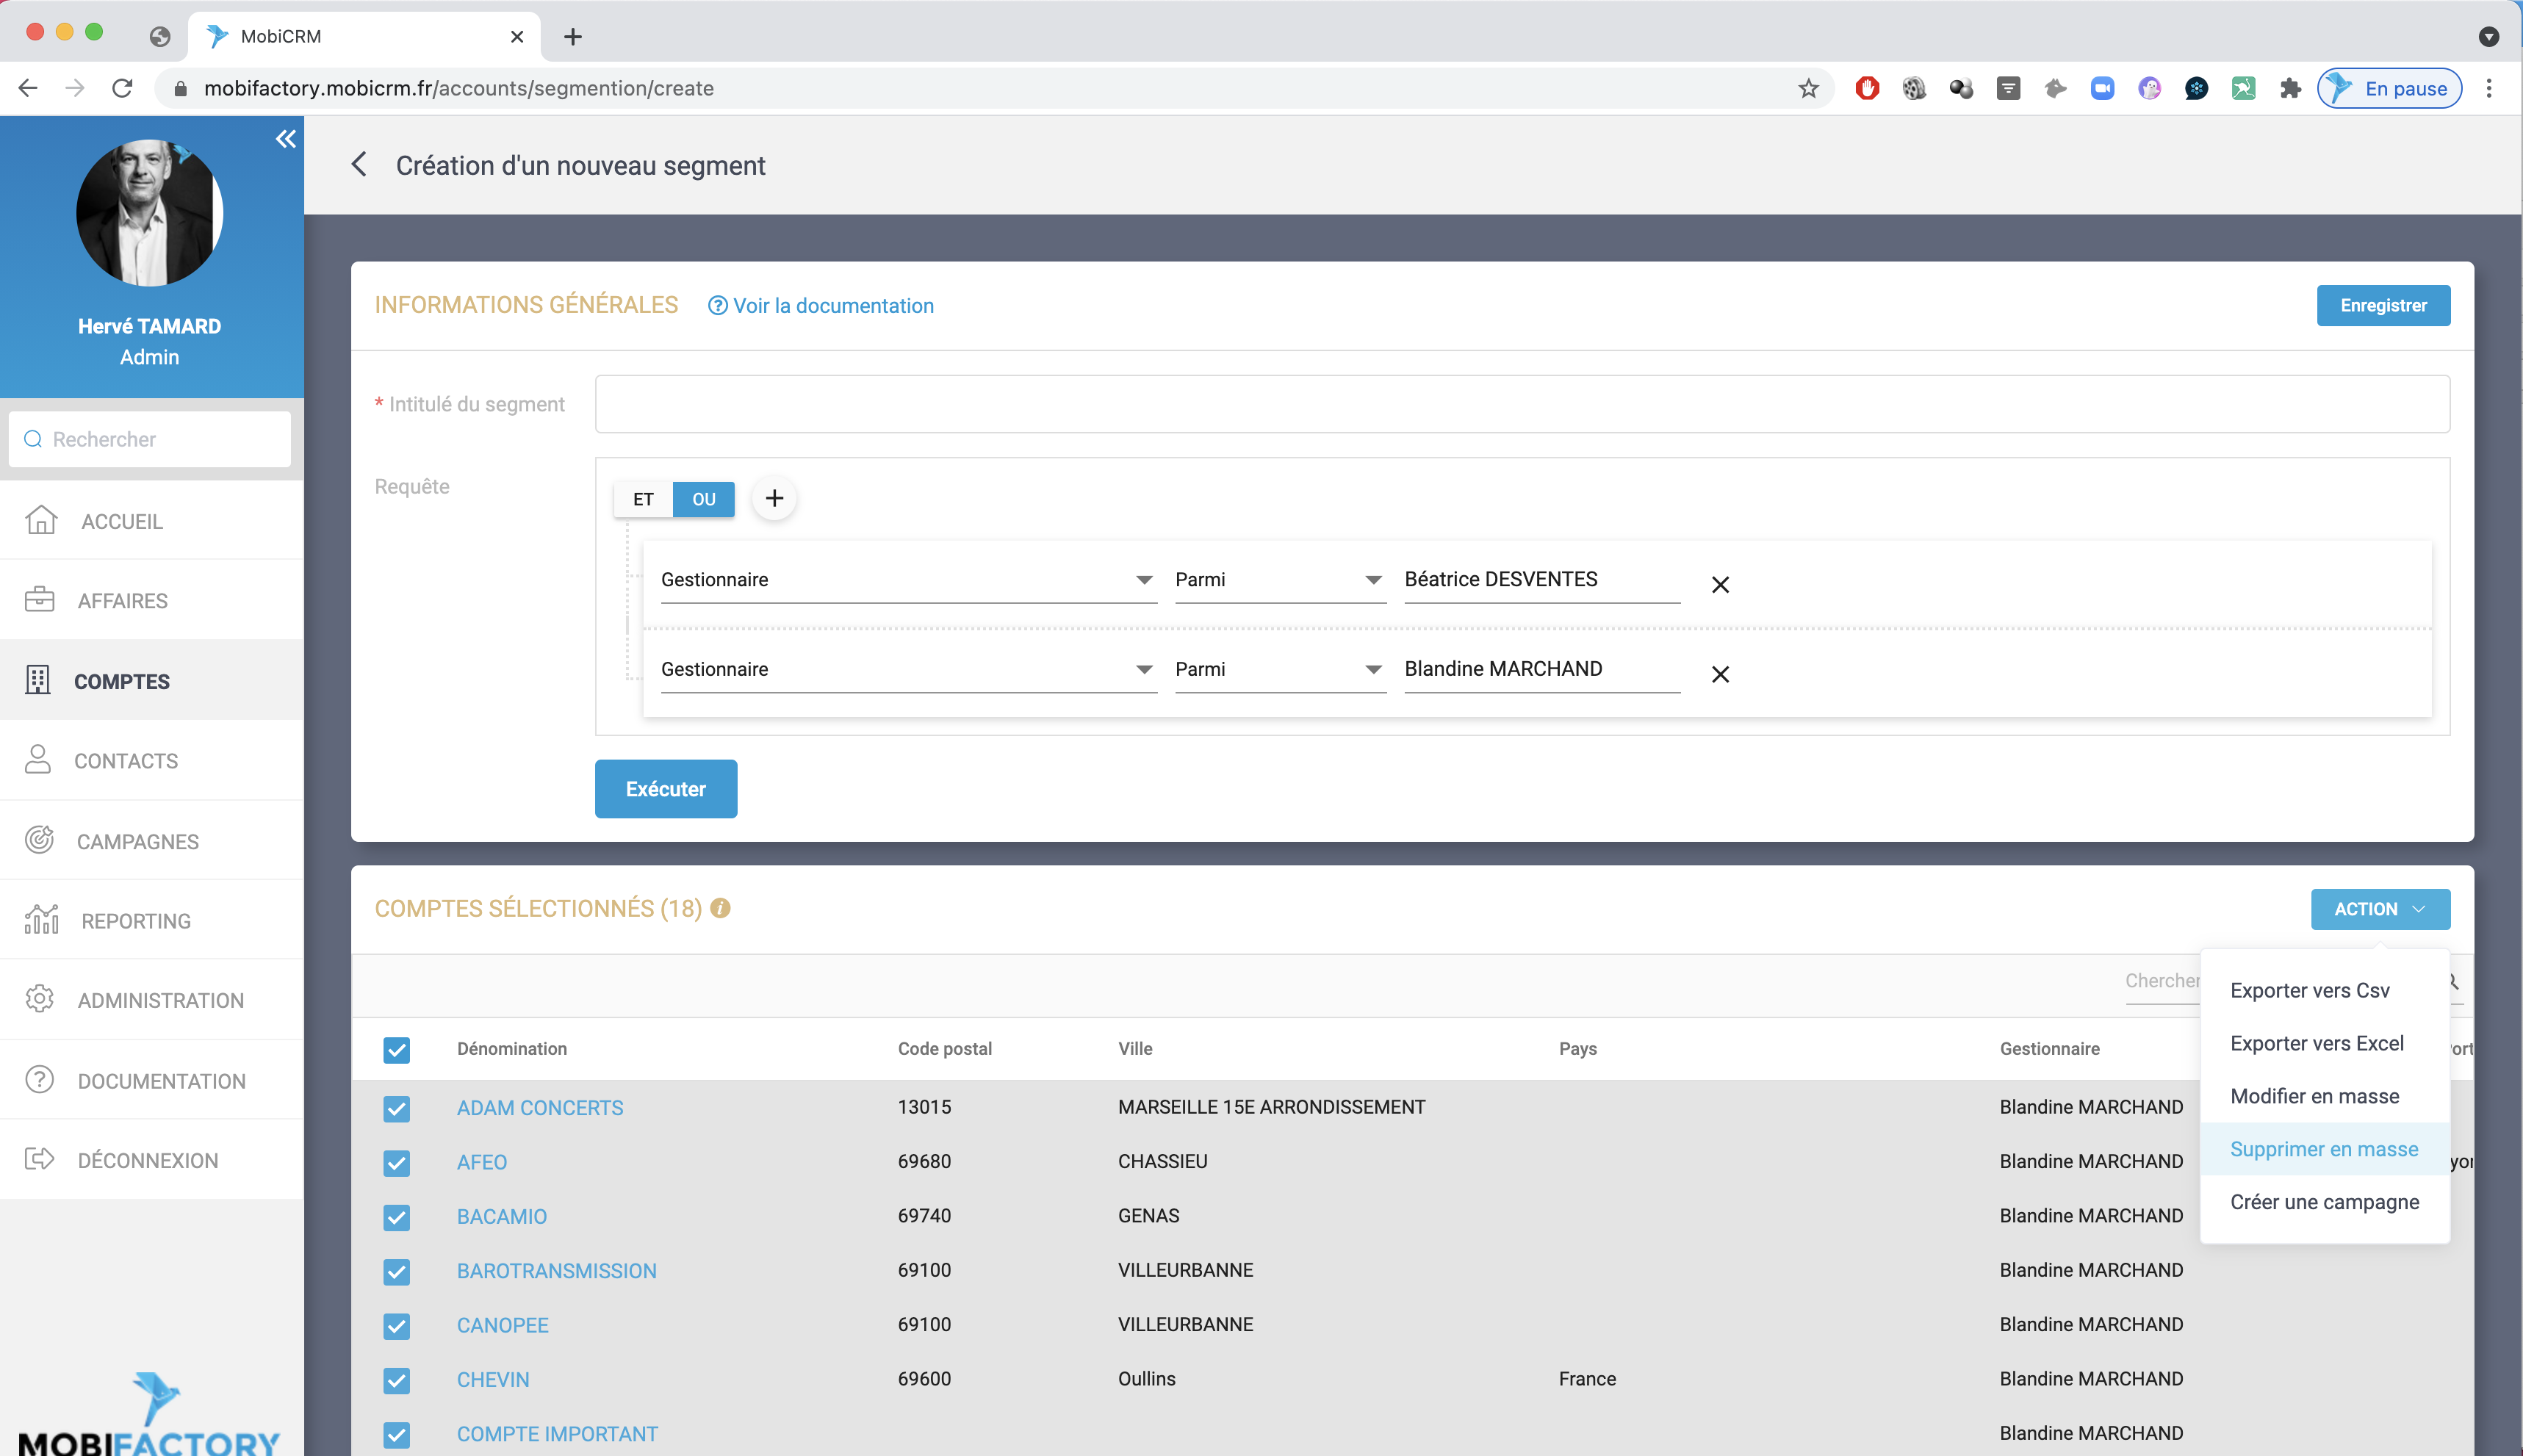Bookmark page with star icon
The image size is (2523, 1456).
click(1808, 88)
